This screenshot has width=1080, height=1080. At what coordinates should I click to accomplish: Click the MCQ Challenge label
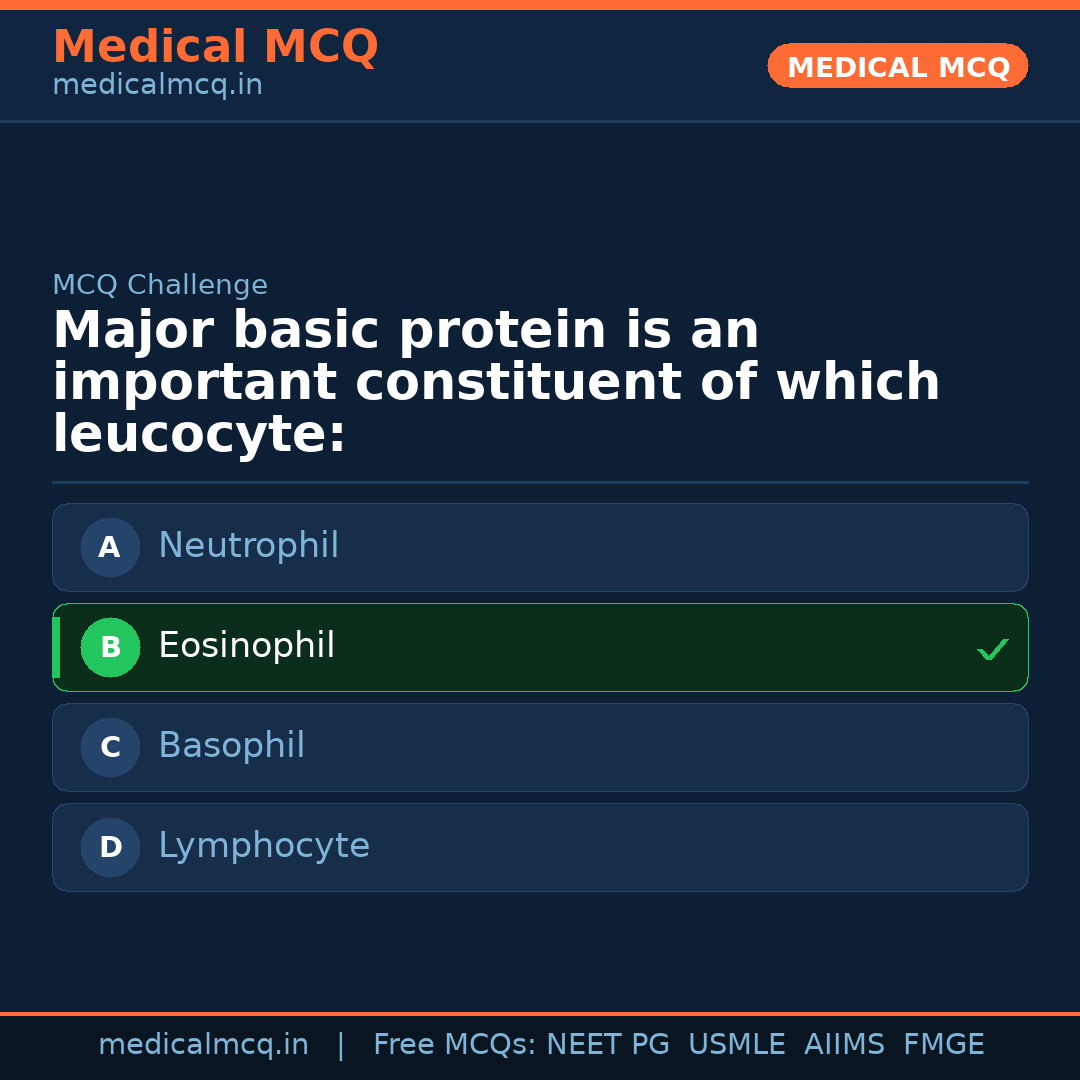click(160, 285)
